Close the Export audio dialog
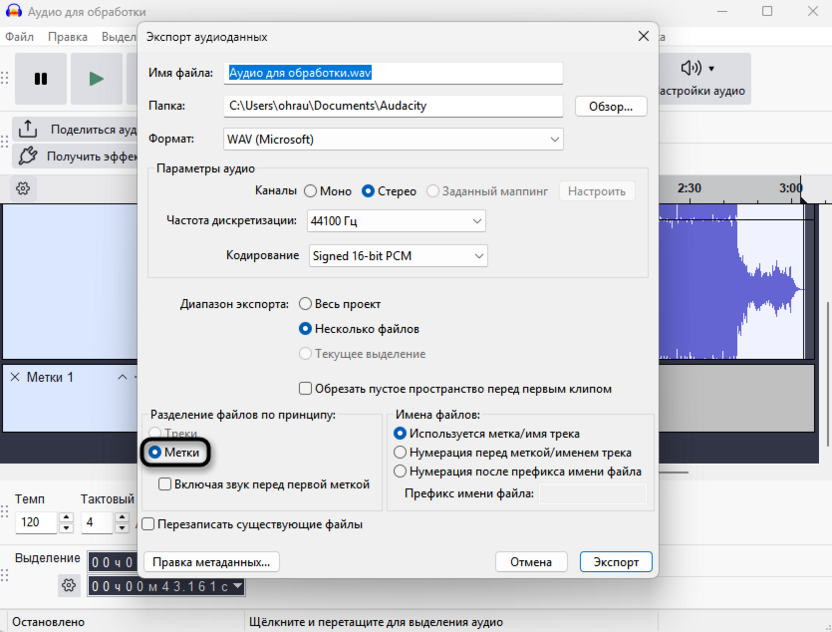The image size is (832, 632). coord(643,36)
